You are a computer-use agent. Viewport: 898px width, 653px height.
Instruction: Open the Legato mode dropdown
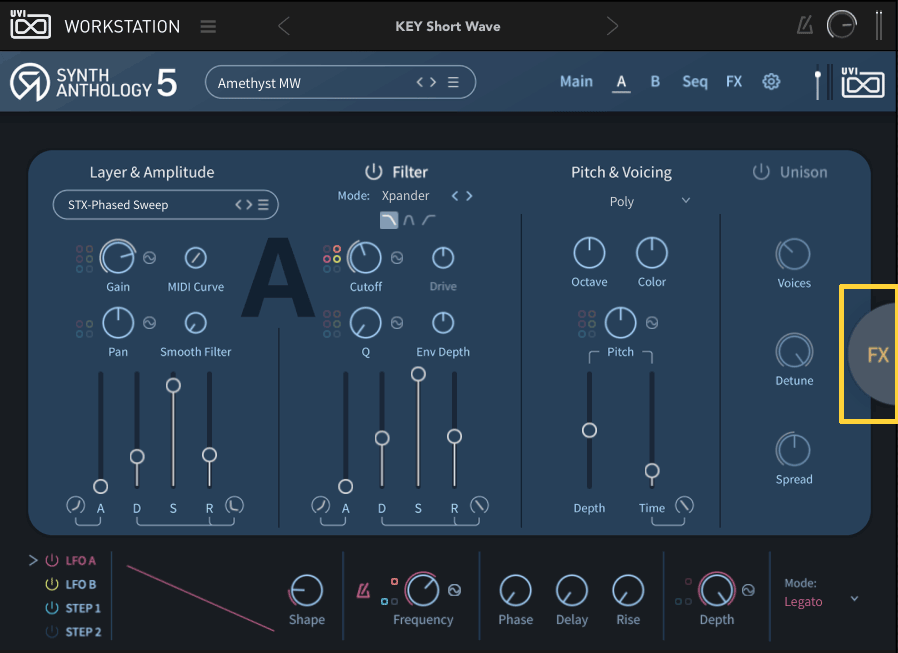pyautogui.click(x=821, y=601)
